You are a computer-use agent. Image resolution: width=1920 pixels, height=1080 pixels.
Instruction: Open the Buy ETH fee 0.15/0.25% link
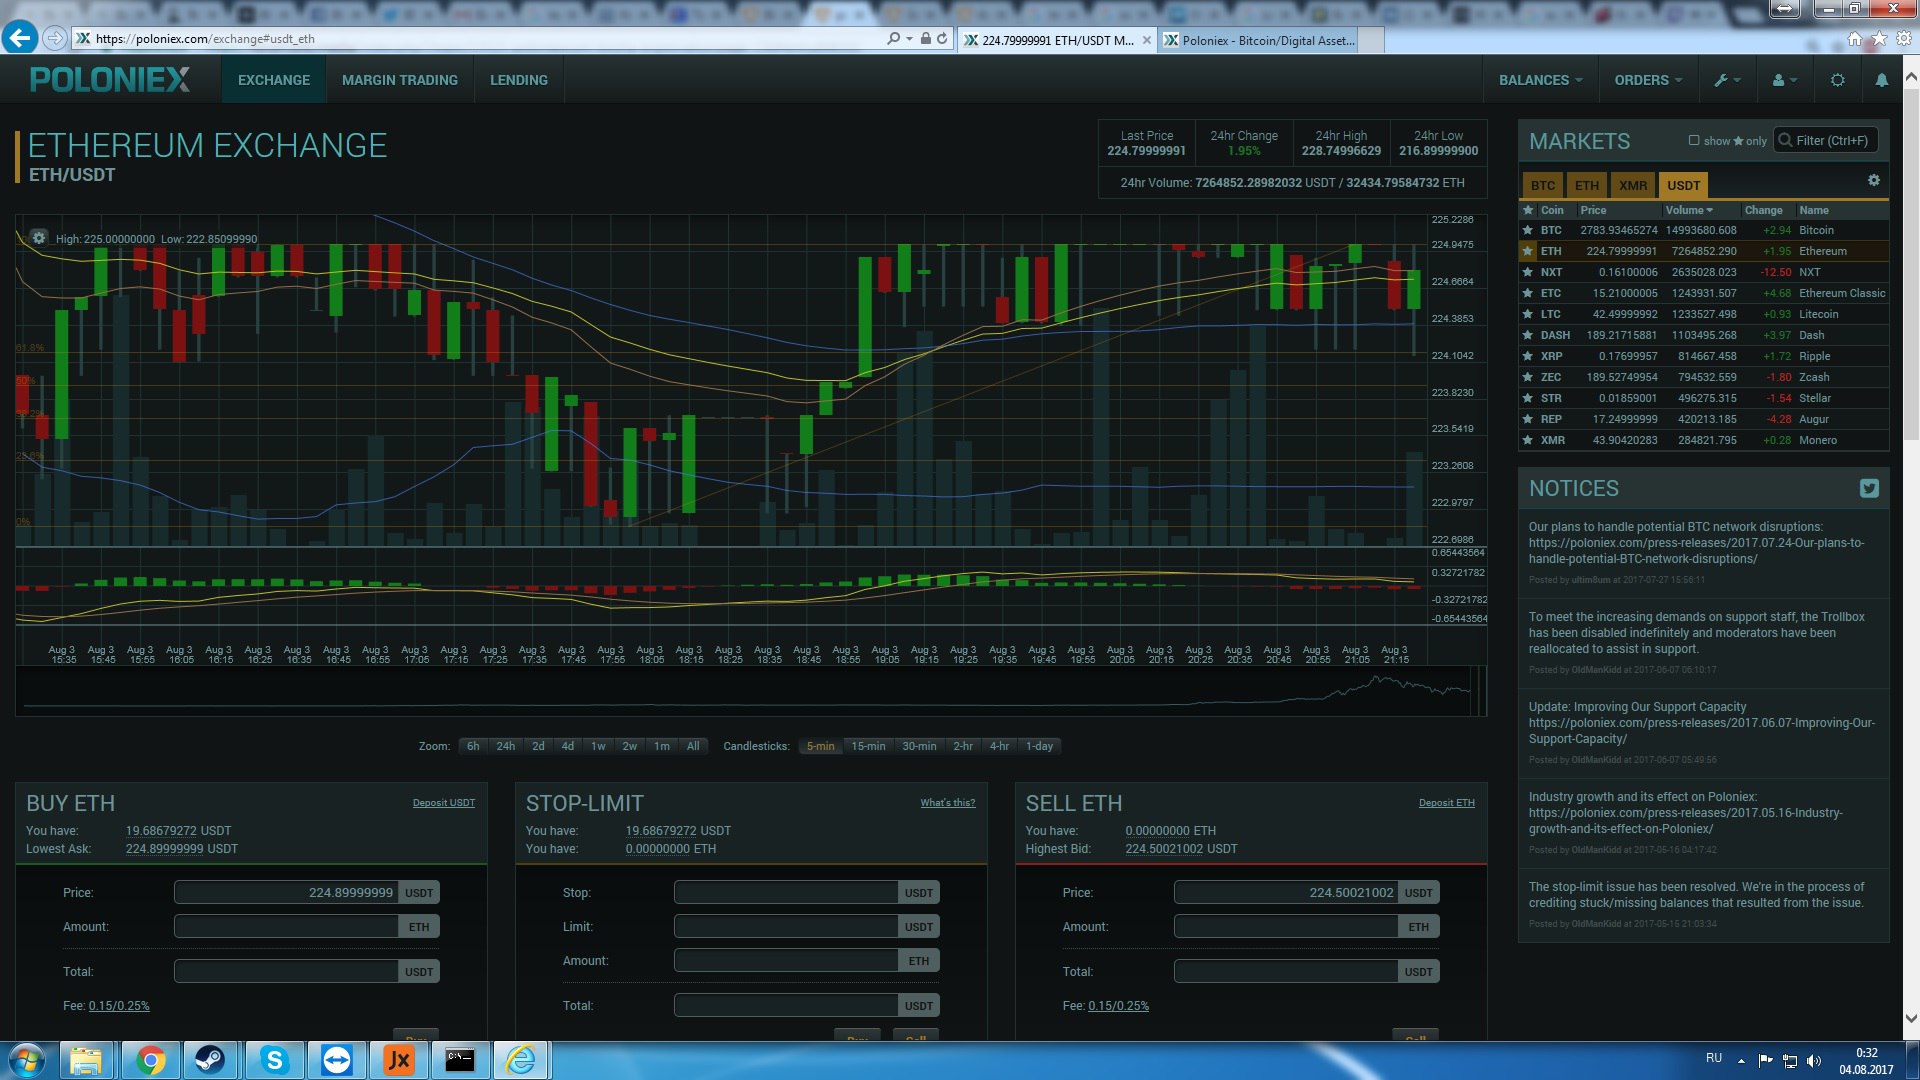[119, 1006]
